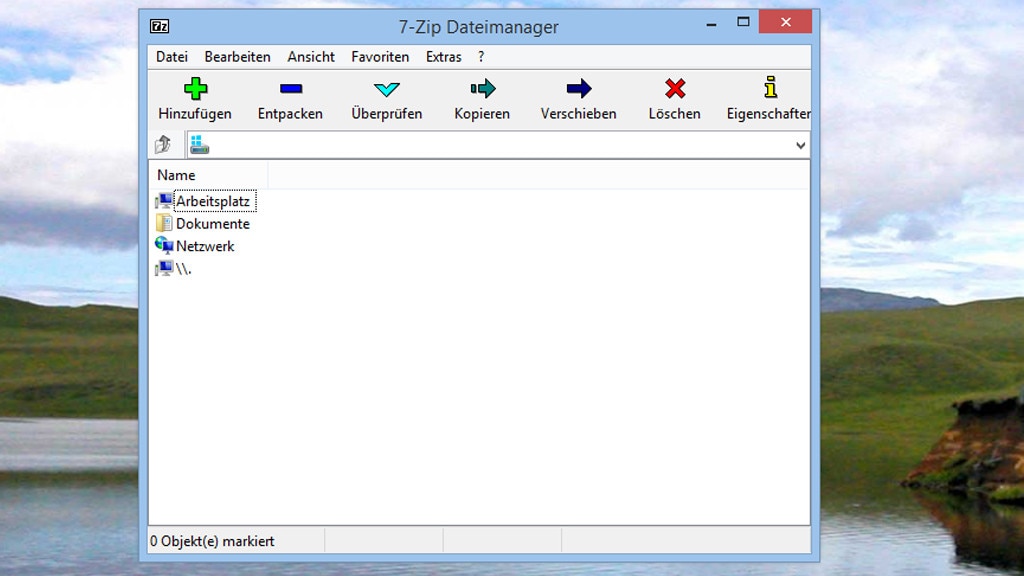
Task: Close the 7-Zip Dateimanager window
Action: 786,22
